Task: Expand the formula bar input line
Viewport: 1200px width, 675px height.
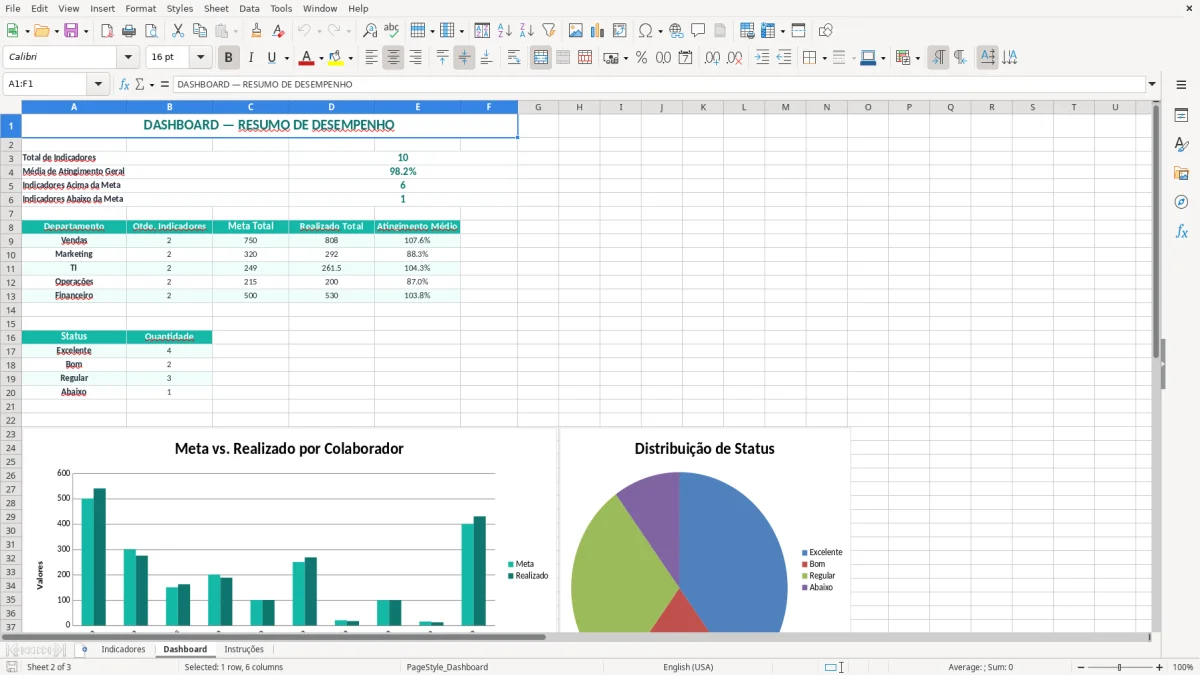Action: [x=1152, y=84]
